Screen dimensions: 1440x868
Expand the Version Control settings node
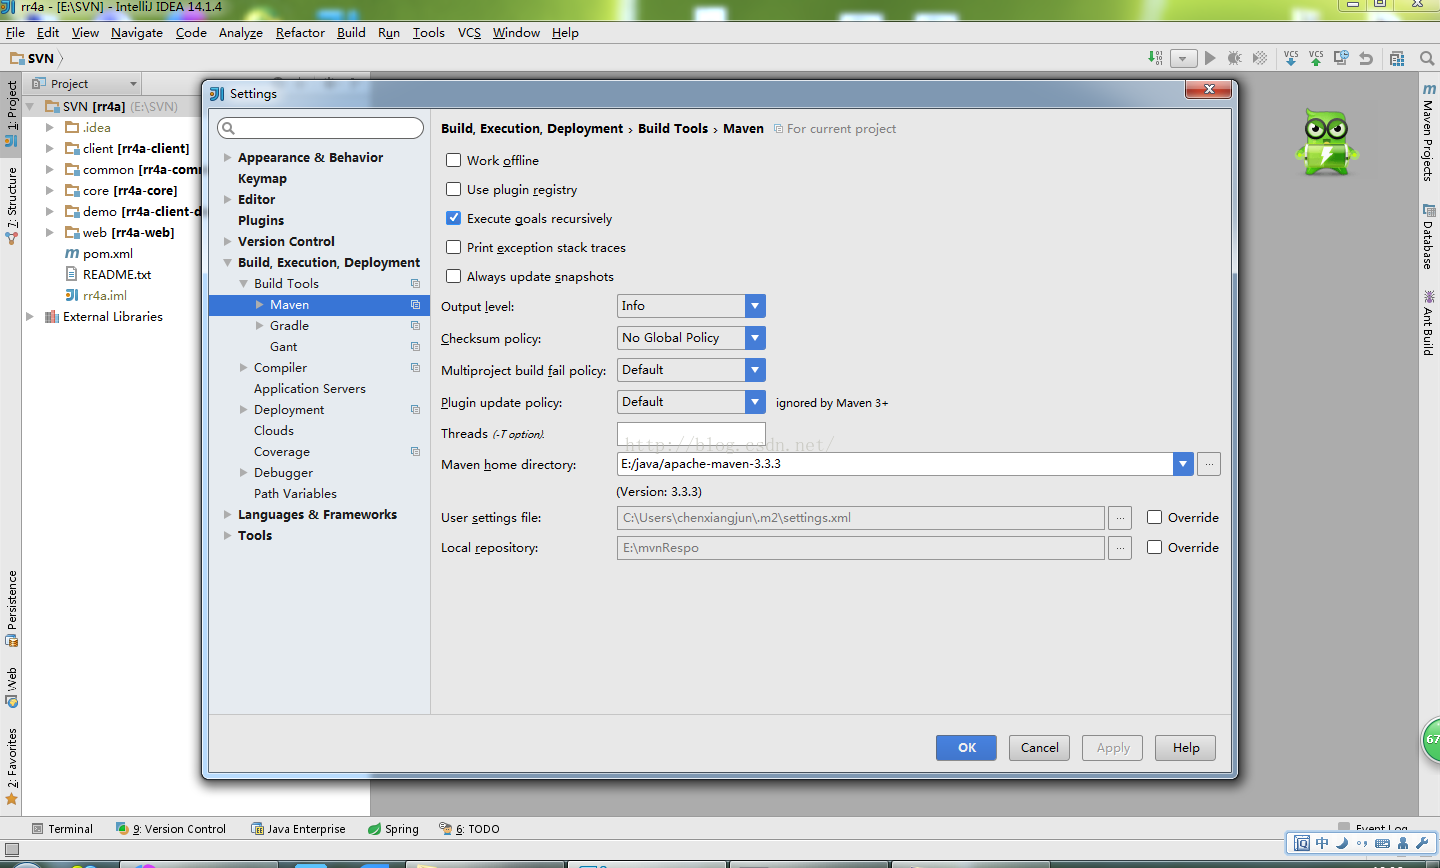228,242
